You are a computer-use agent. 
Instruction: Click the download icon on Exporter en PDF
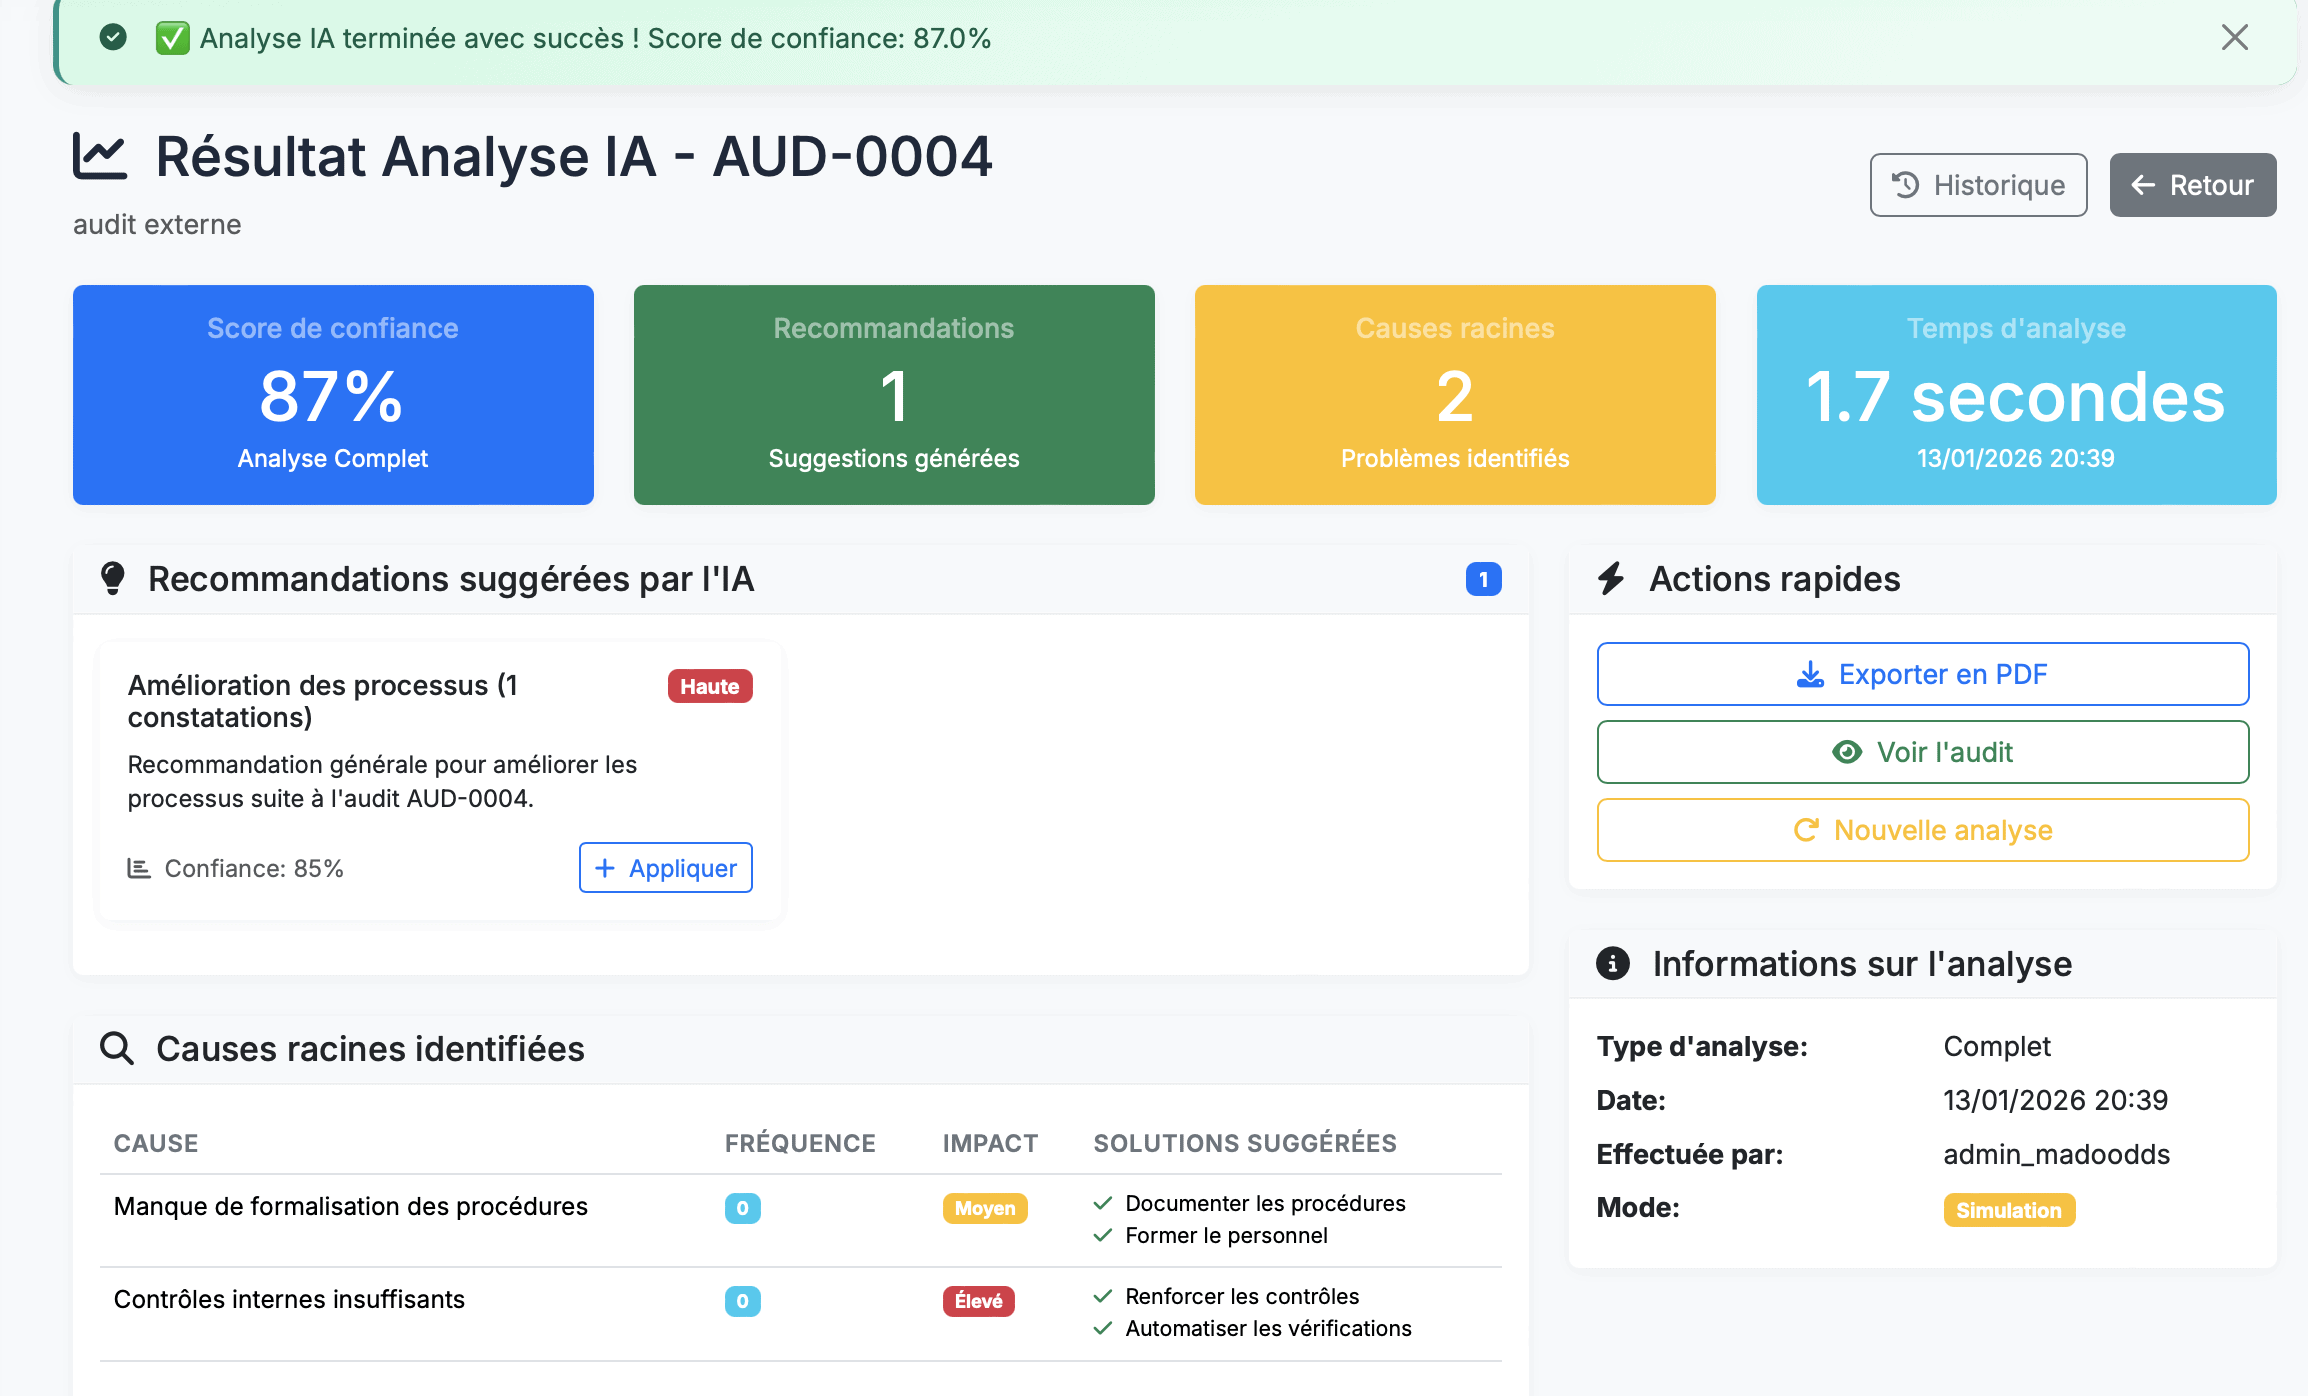coord(1809,673)
